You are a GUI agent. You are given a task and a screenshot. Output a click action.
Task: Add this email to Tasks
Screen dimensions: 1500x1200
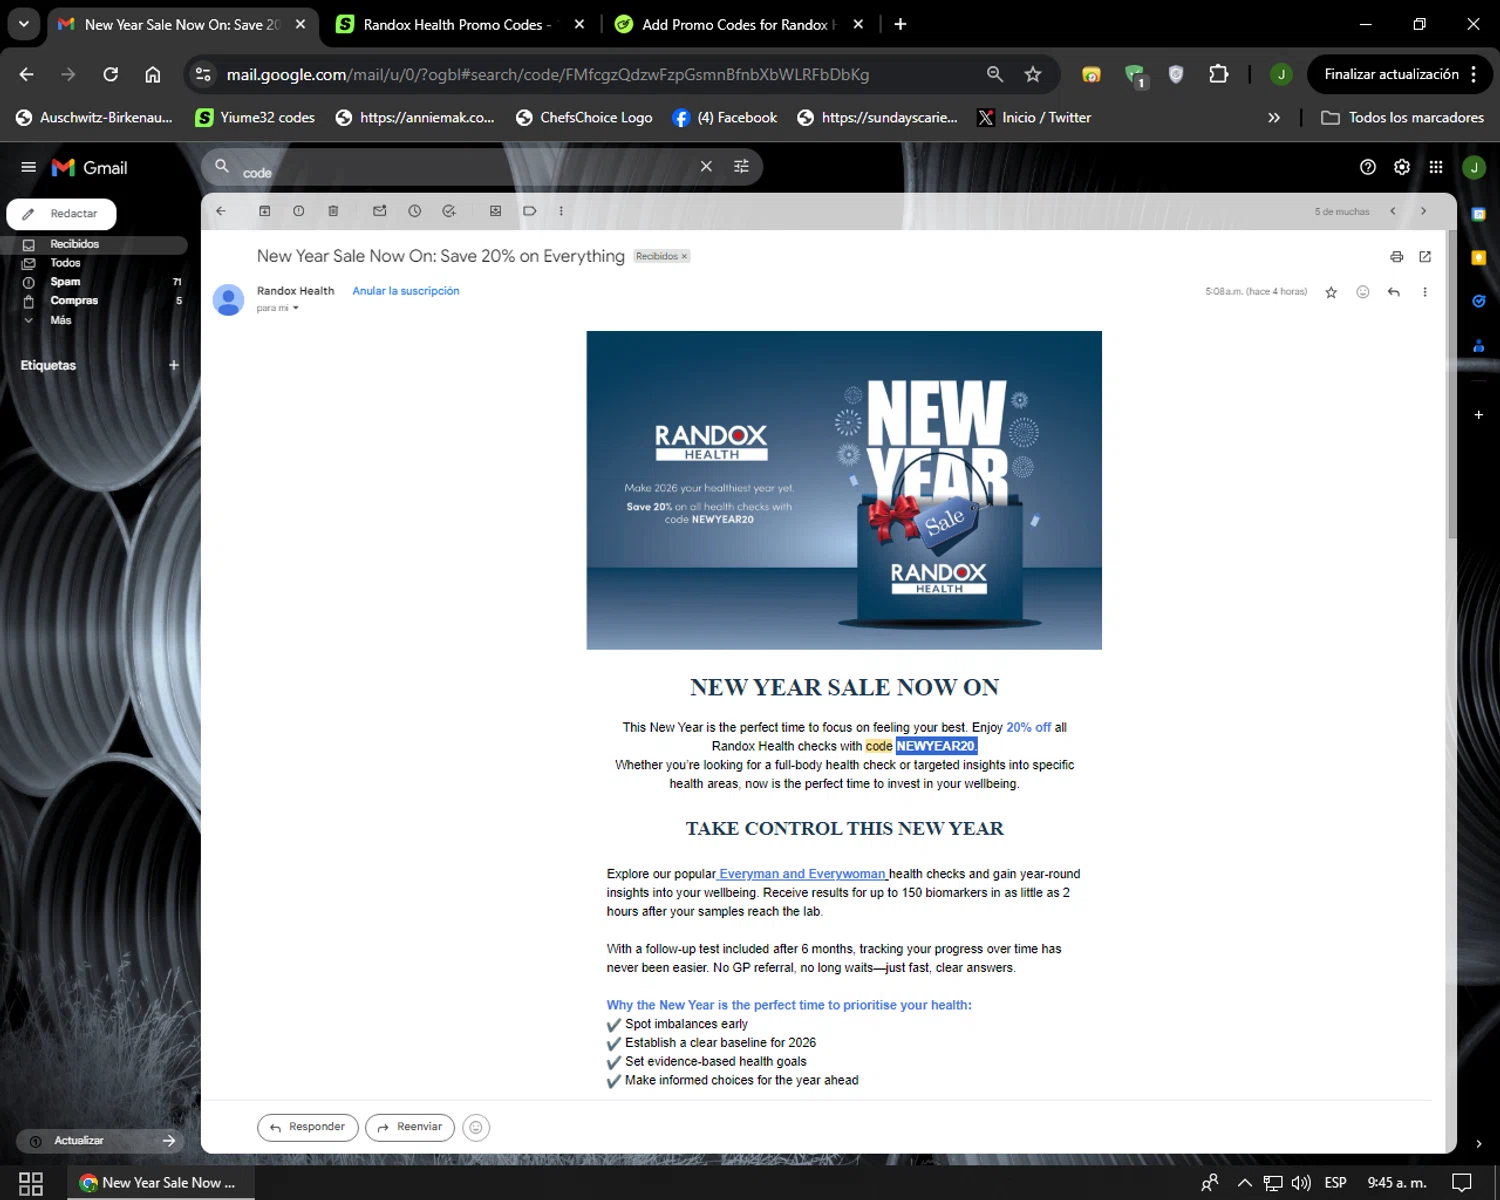pyautogui.click(x=449, y=211)
